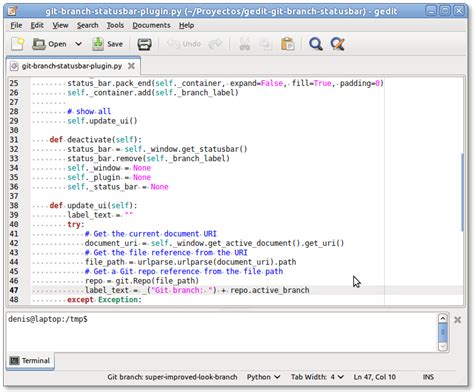Open the Find and Replace icon
Viewport: 474px width, 392px height.
pos(337,44)
